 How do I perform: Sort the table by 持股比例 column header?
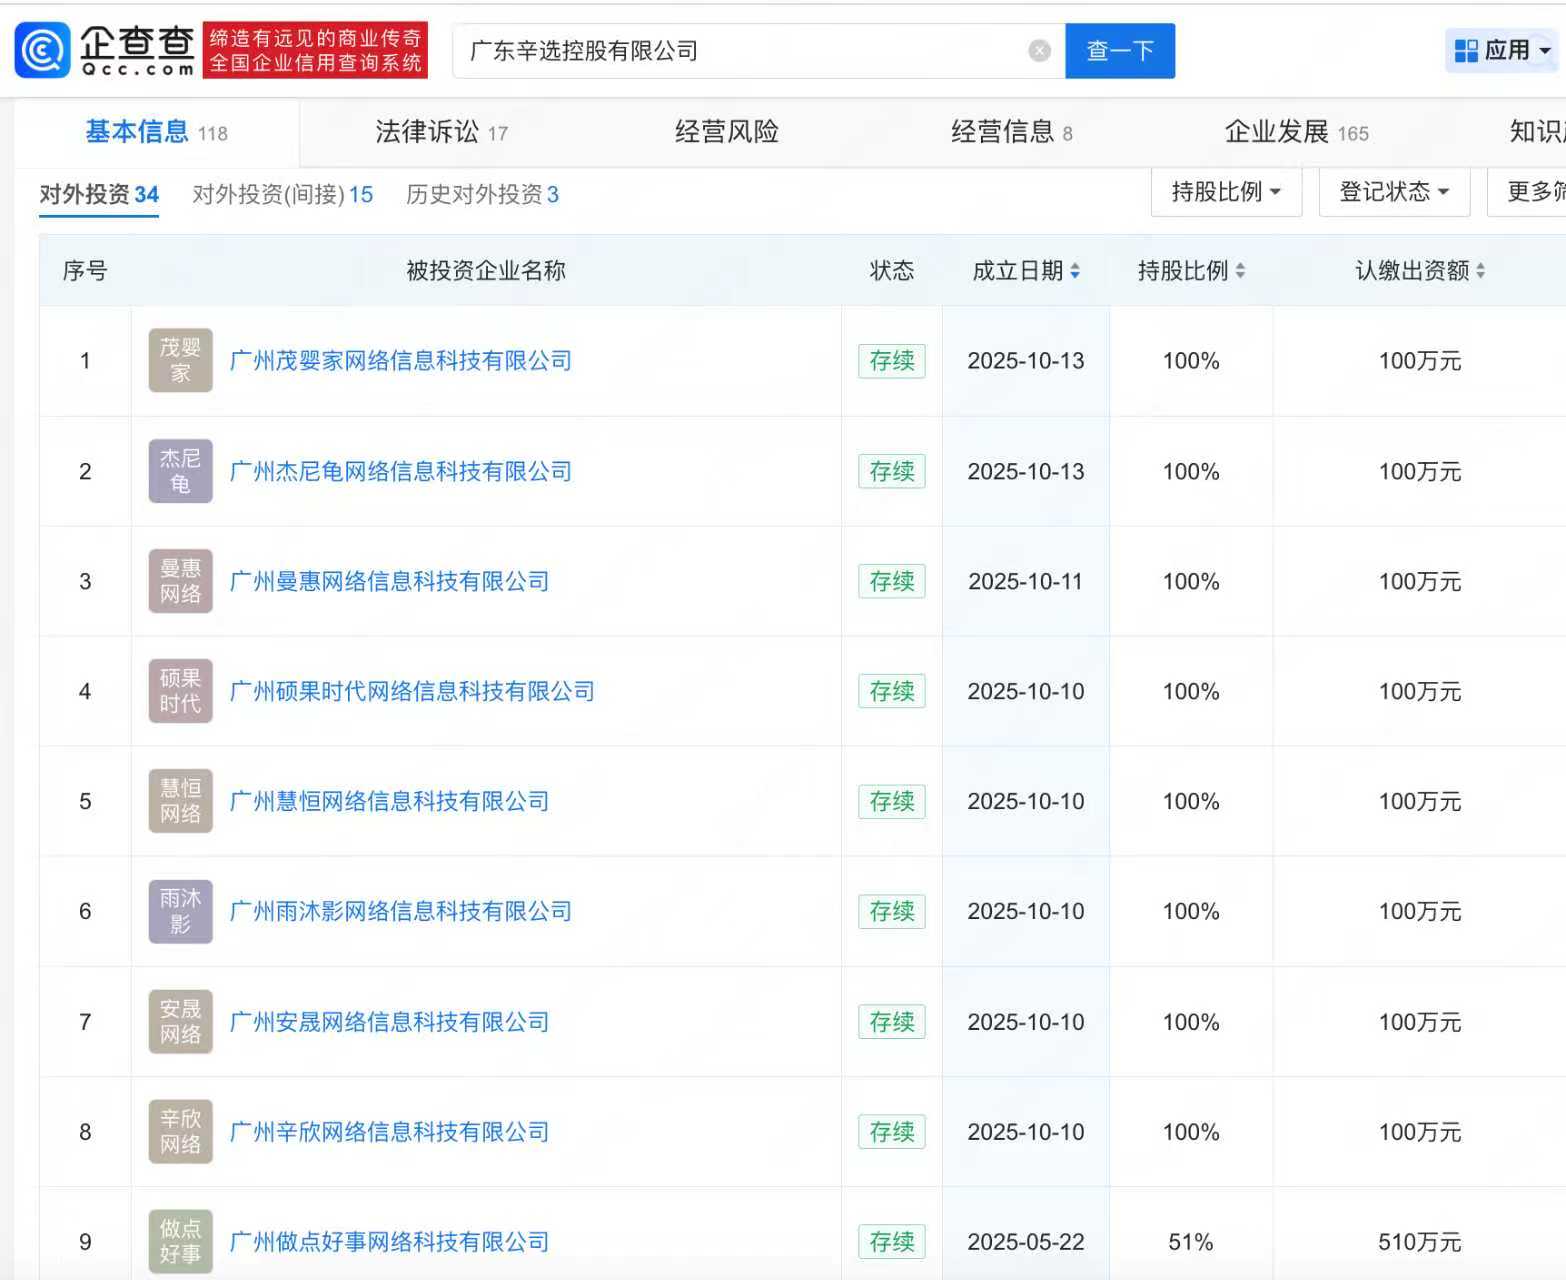click(x=1190, y=271)
